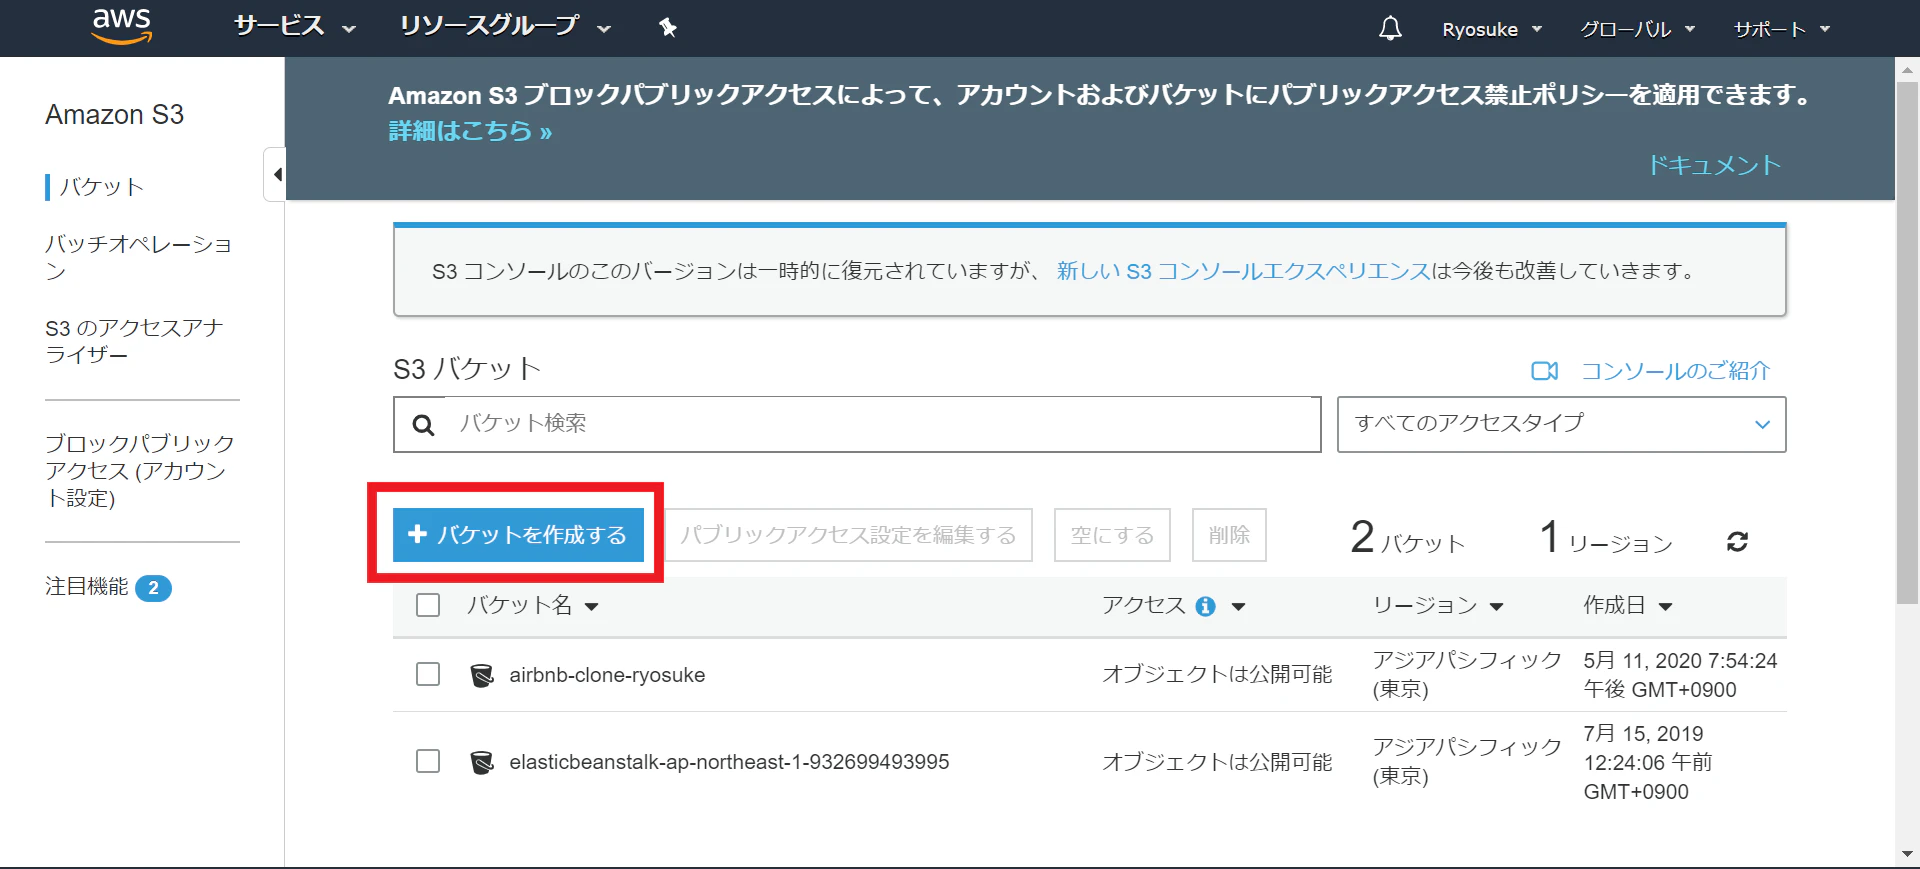This screenshot has height=869, width=1920.
Task: Click the 空にする button
Action: point(1112,535)
